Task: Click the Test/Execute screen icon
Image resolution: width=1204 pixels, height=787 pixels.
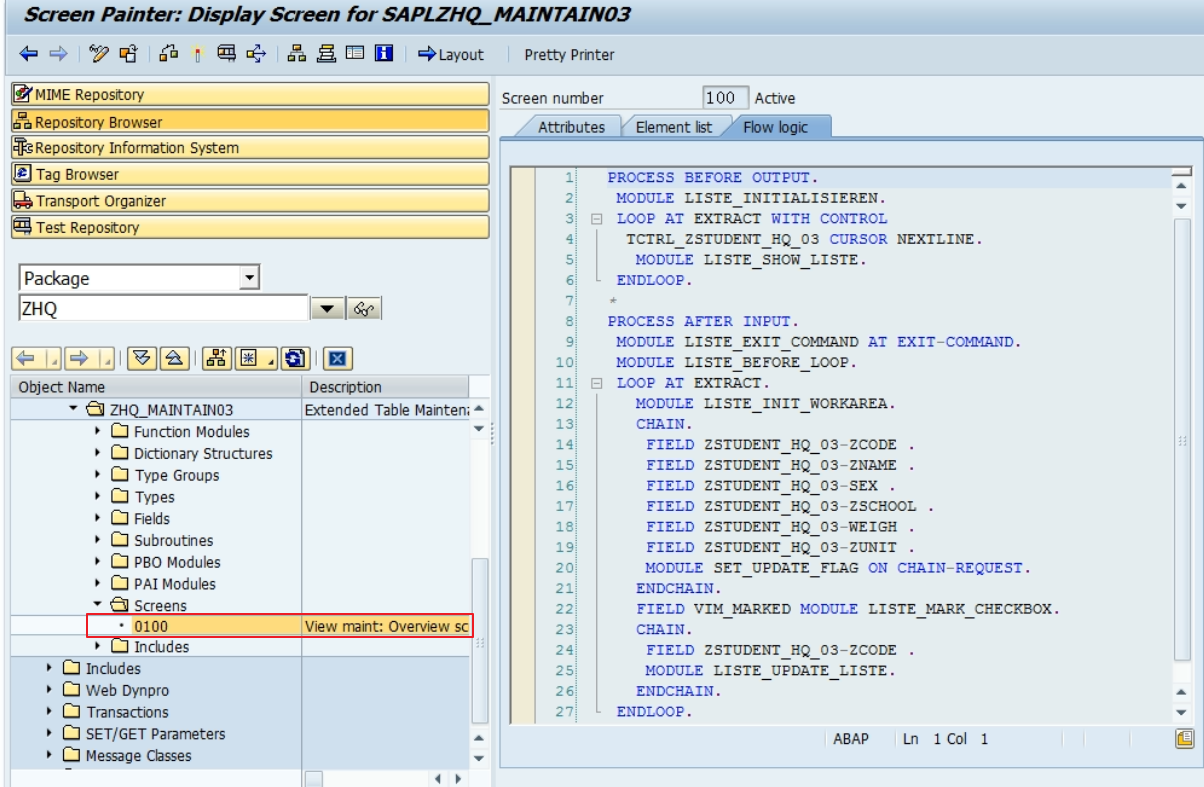Action: (227, 54)
